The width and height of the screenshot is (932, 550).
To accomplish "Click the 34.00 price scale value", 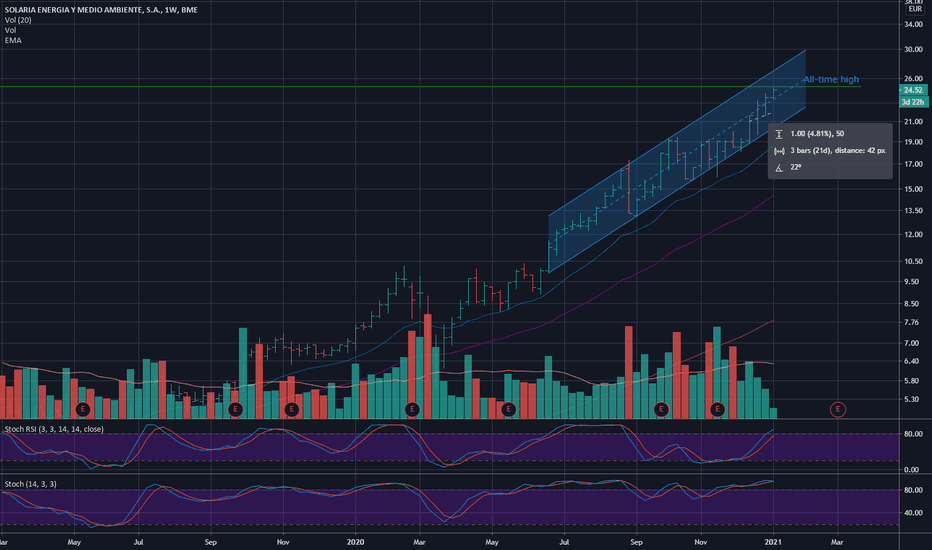I will [914, 24].
